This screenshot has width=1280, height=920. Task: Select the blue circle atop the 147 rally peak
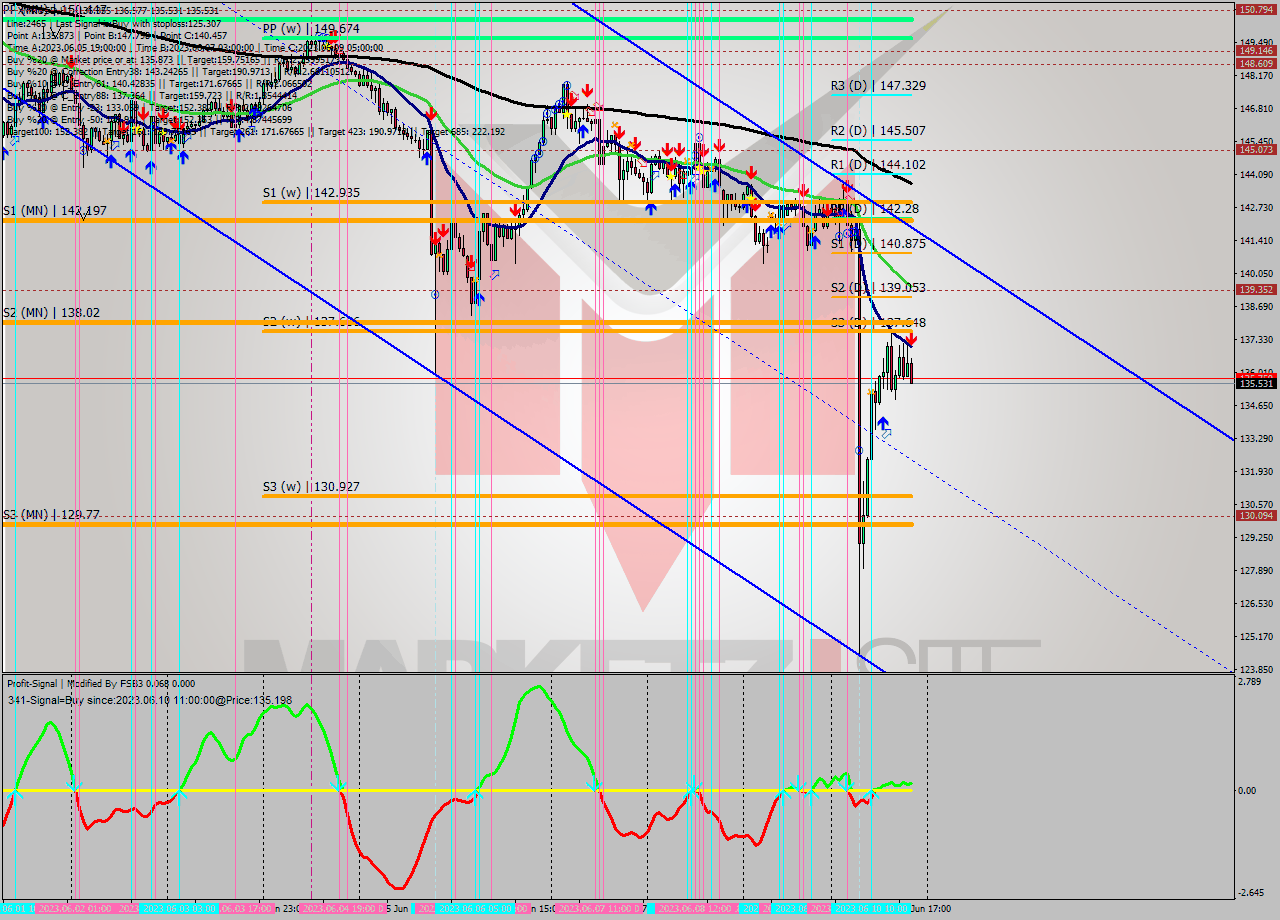coord(566,86)
